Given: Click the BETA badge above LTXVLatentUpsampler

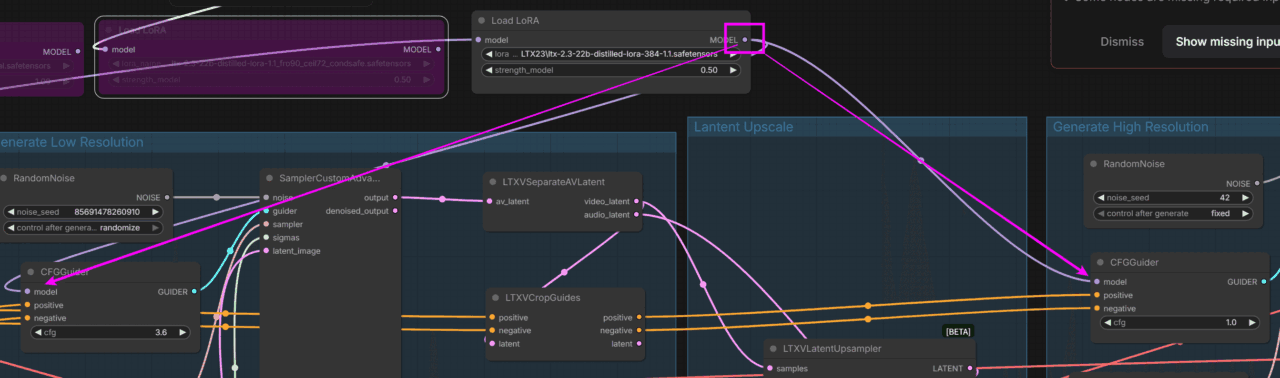Looking at the screenshot, I should tap(957, 331).
